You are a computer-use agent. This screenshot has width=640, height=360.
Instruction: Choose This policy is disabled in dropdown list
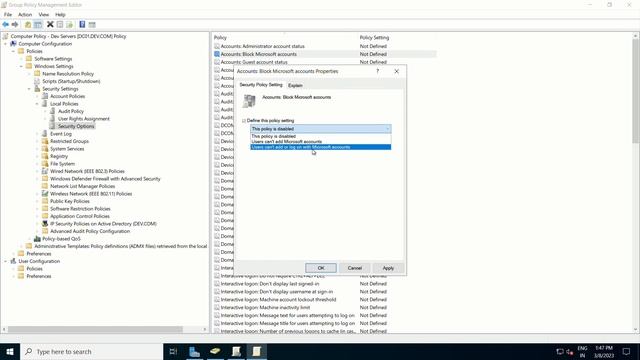[x=320, y=136]
